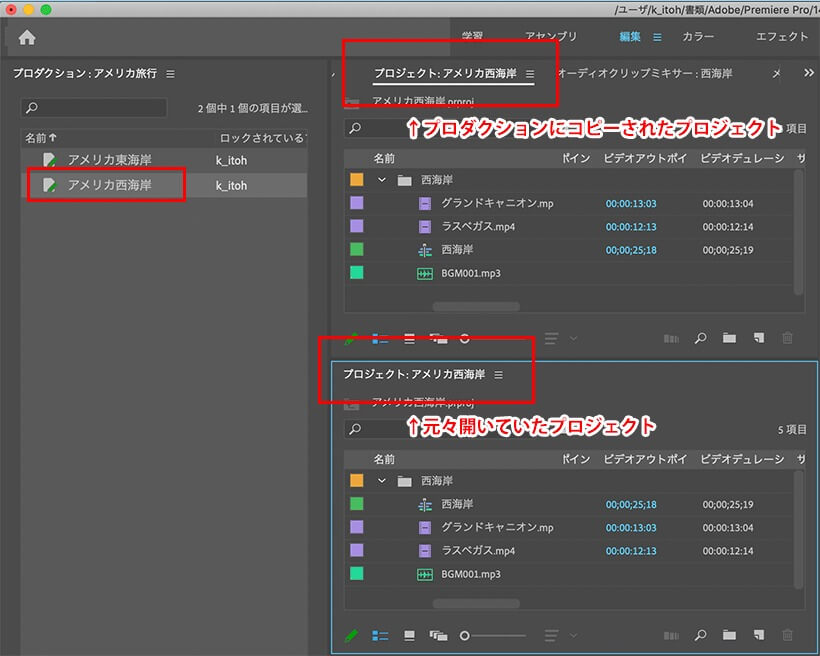Select 西海岸 sequence in upper Project panel
The height and width of the screenshot is (656, 820).
tap(457, 250)
